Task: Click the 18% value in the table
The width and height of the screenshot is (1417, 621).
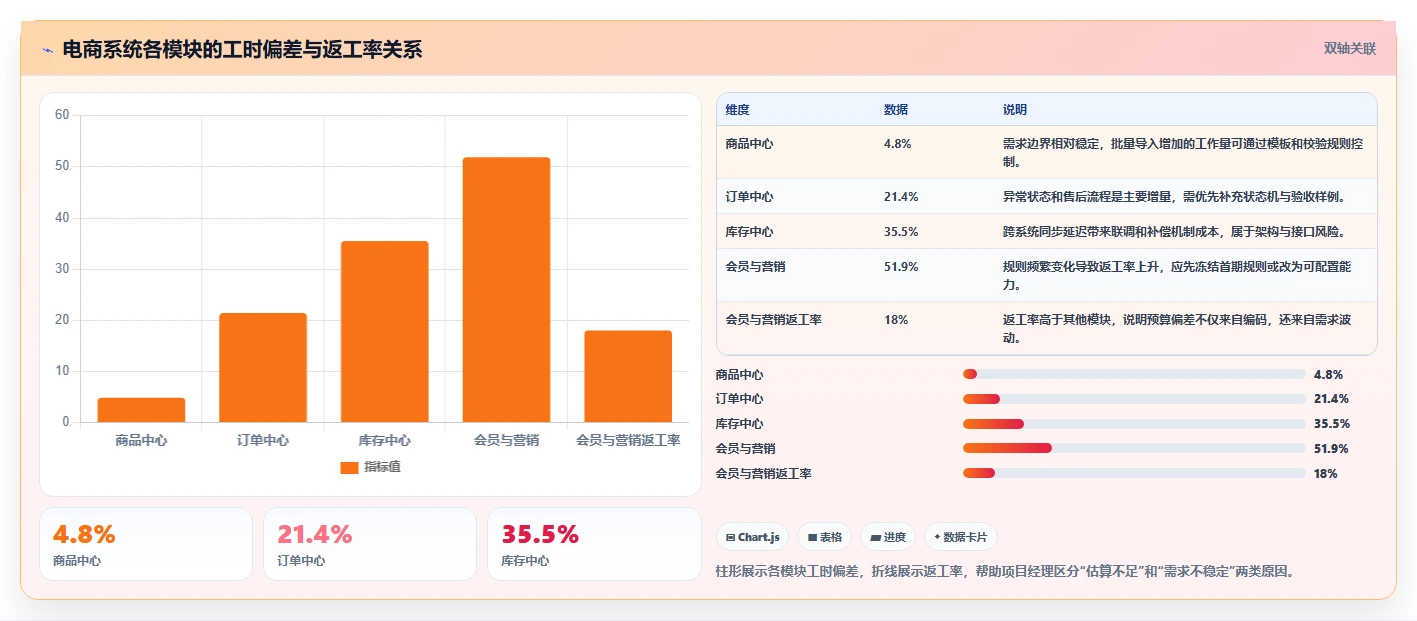Action: pyautogui.click(x=896, y=319)
